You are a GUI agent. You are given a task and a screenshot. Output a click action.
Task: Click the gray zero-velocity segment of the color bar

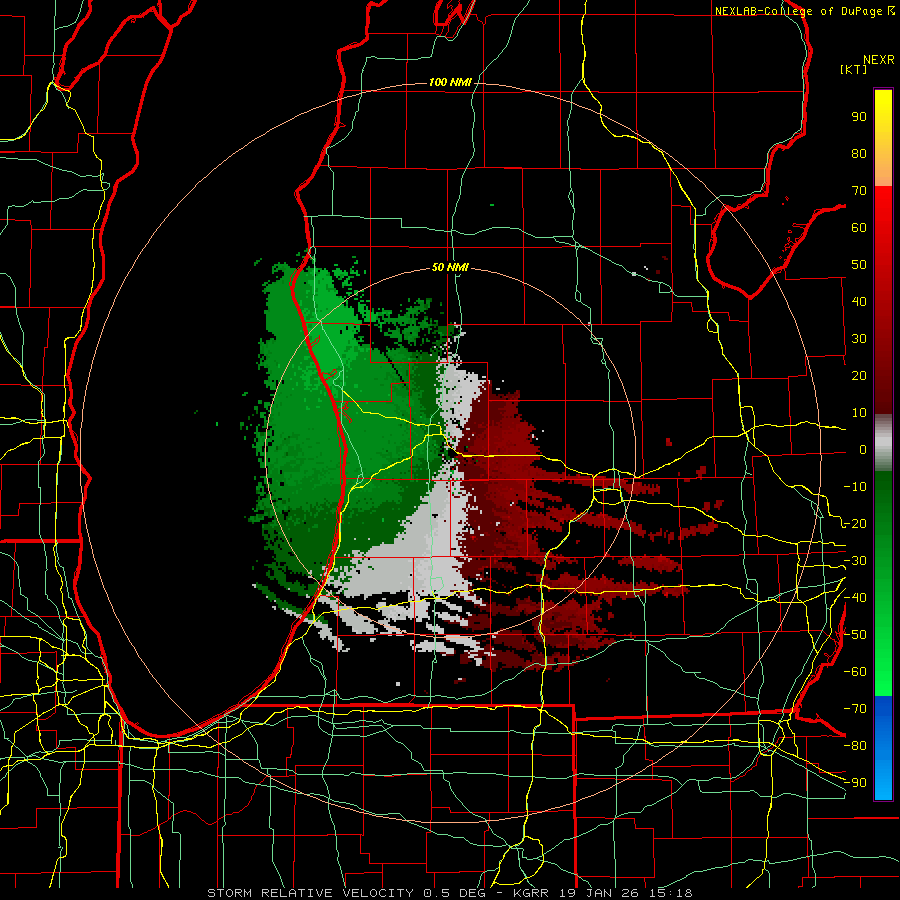pyautogui.click(x=883, y=443)
